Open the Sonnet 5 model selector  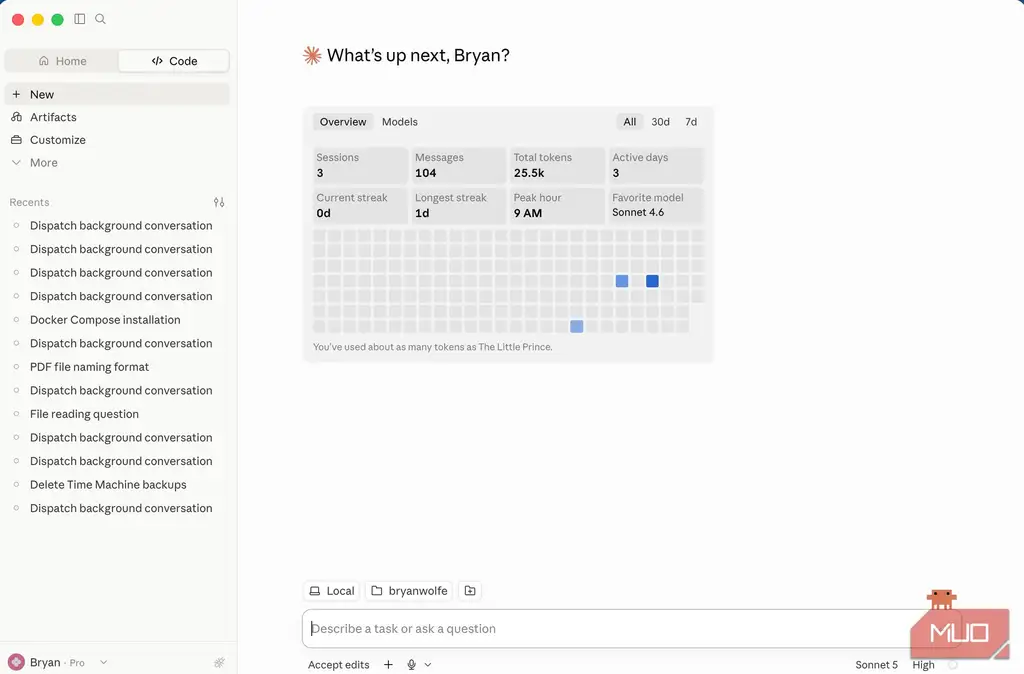click(876, 665)
